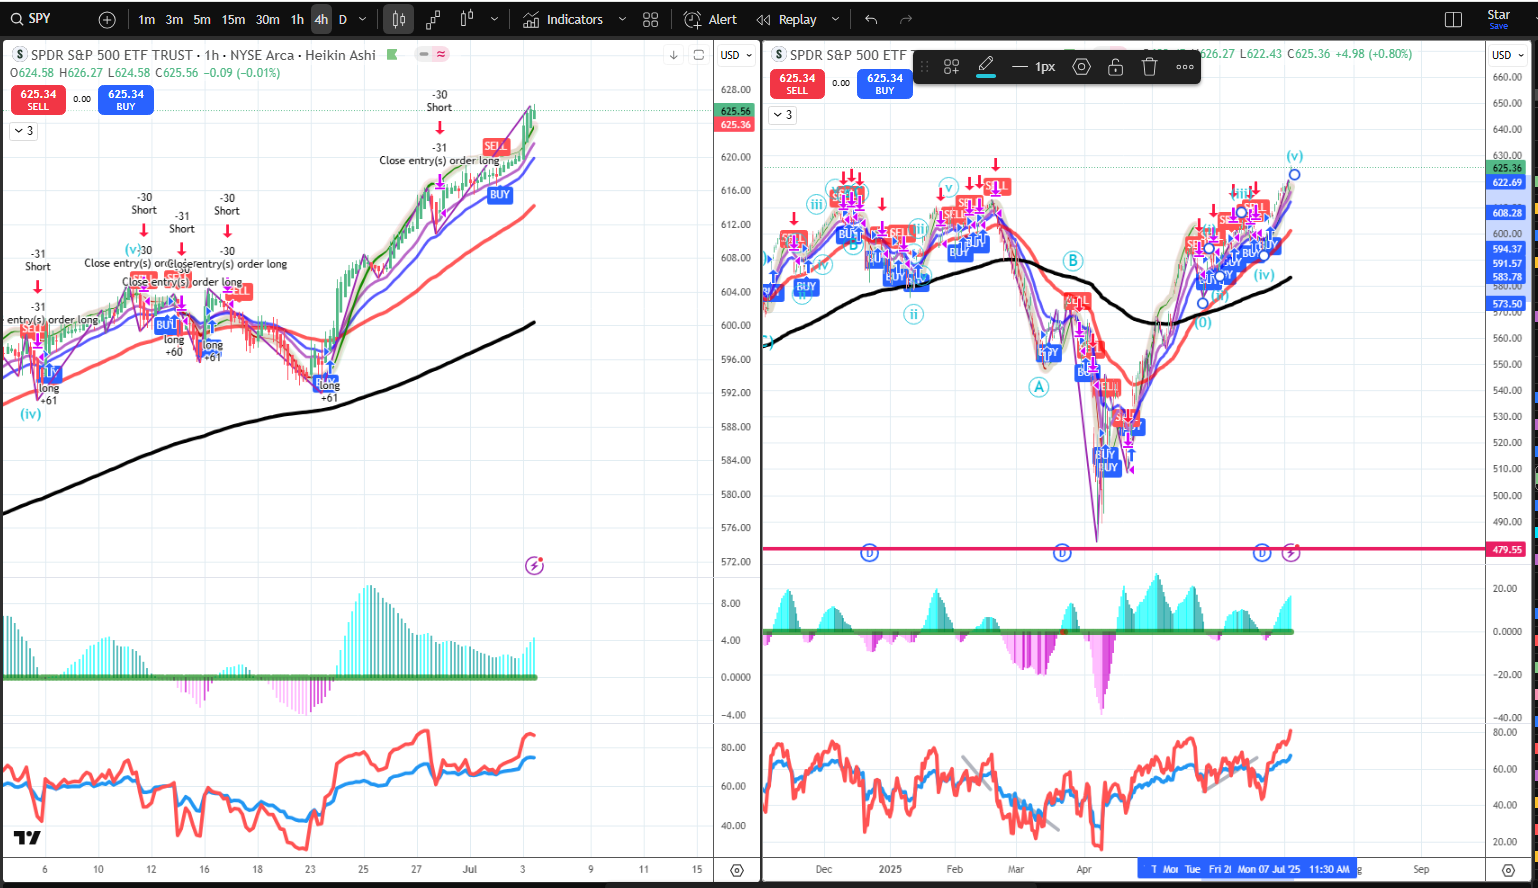Open symbol search for SPY
Screen dimensions: 1538x888
pyautogui.click(x=32, y=19)
